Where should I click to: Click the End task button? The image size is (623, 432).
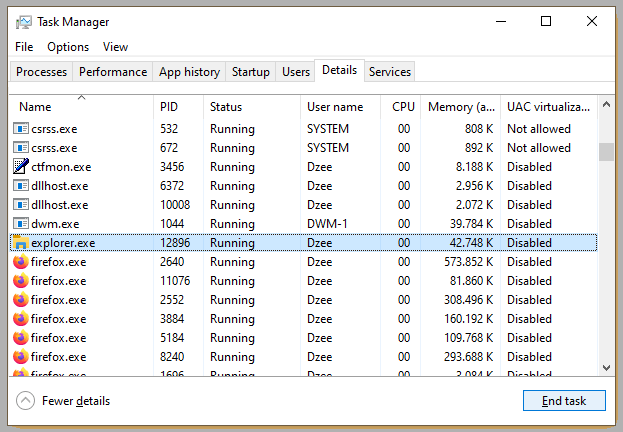point(564,401)
